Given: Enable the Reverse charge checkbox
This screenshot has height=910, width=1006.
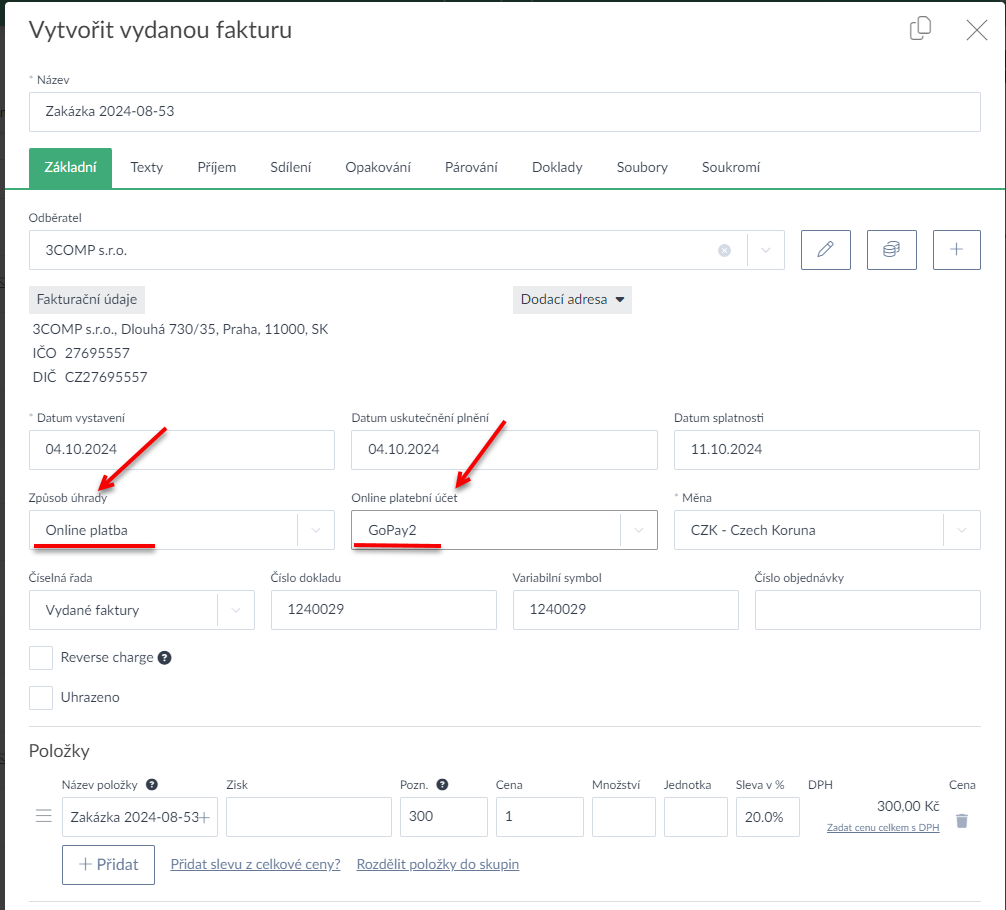Looking at the screenshot, I should tap(41, 658).
